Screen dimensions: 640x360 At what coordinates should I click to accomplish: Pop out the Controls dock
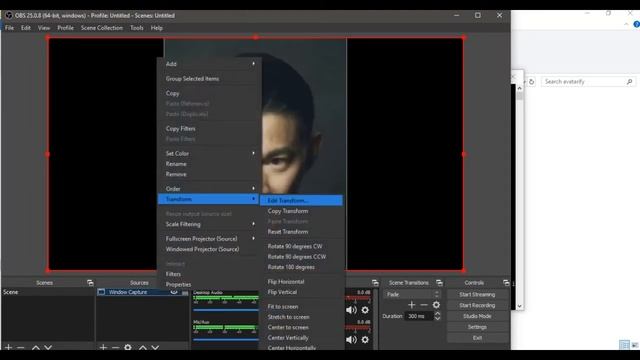tap(506, 283)
